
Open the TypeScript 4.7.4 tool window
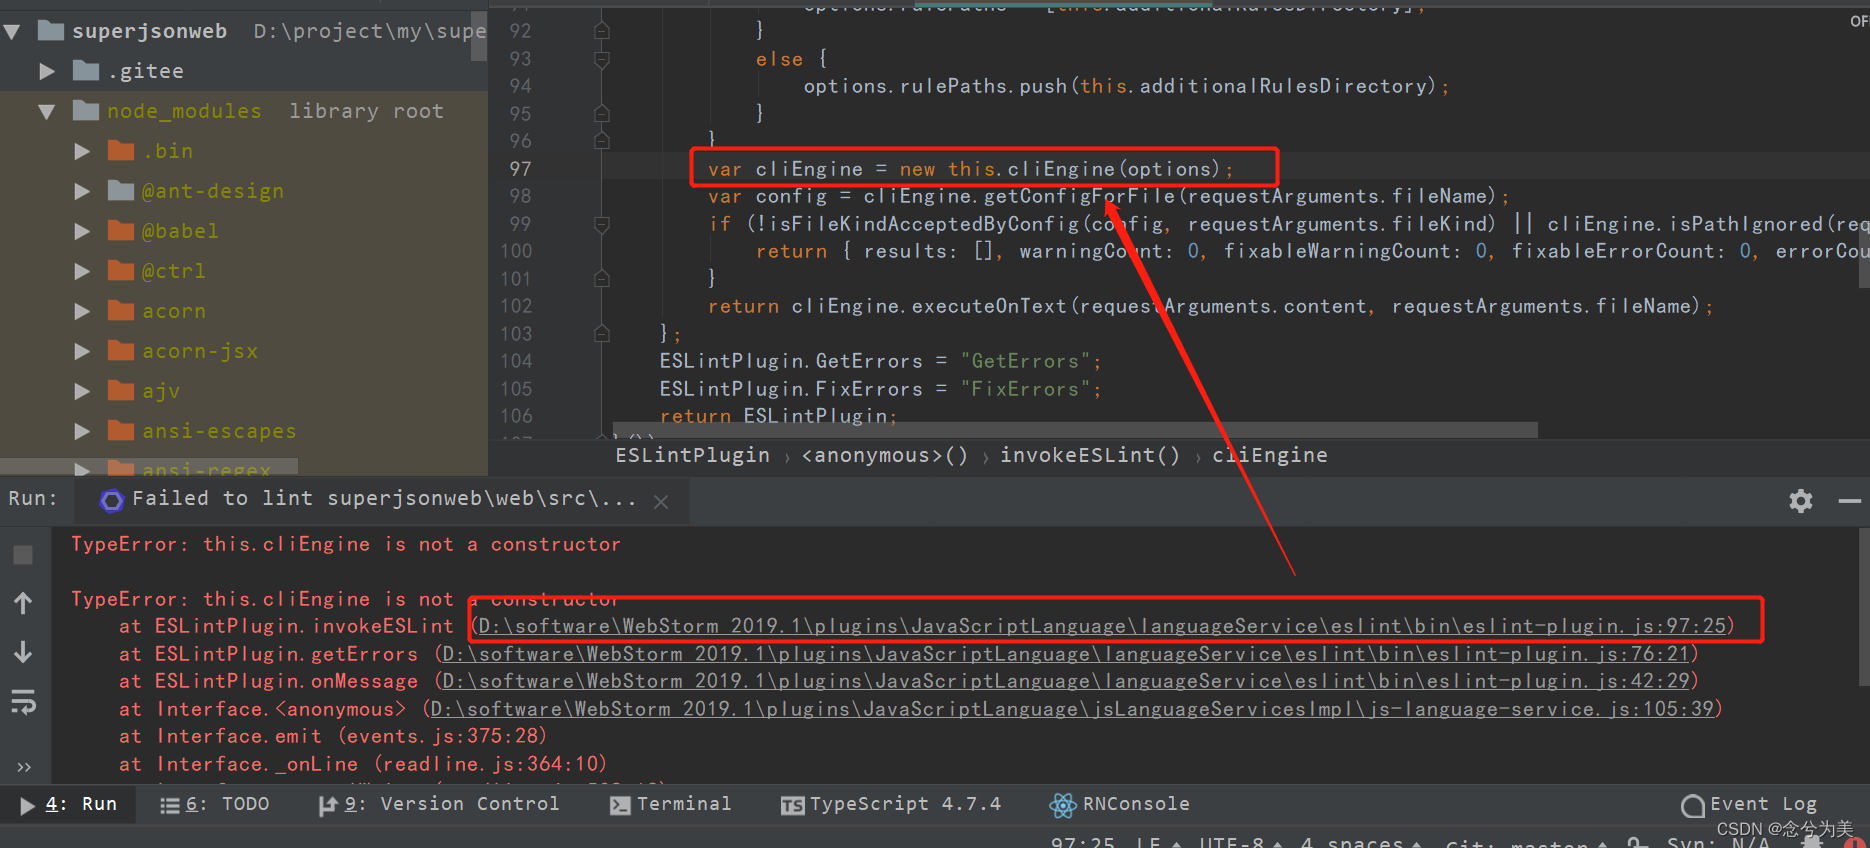click(x=891, y=804)
